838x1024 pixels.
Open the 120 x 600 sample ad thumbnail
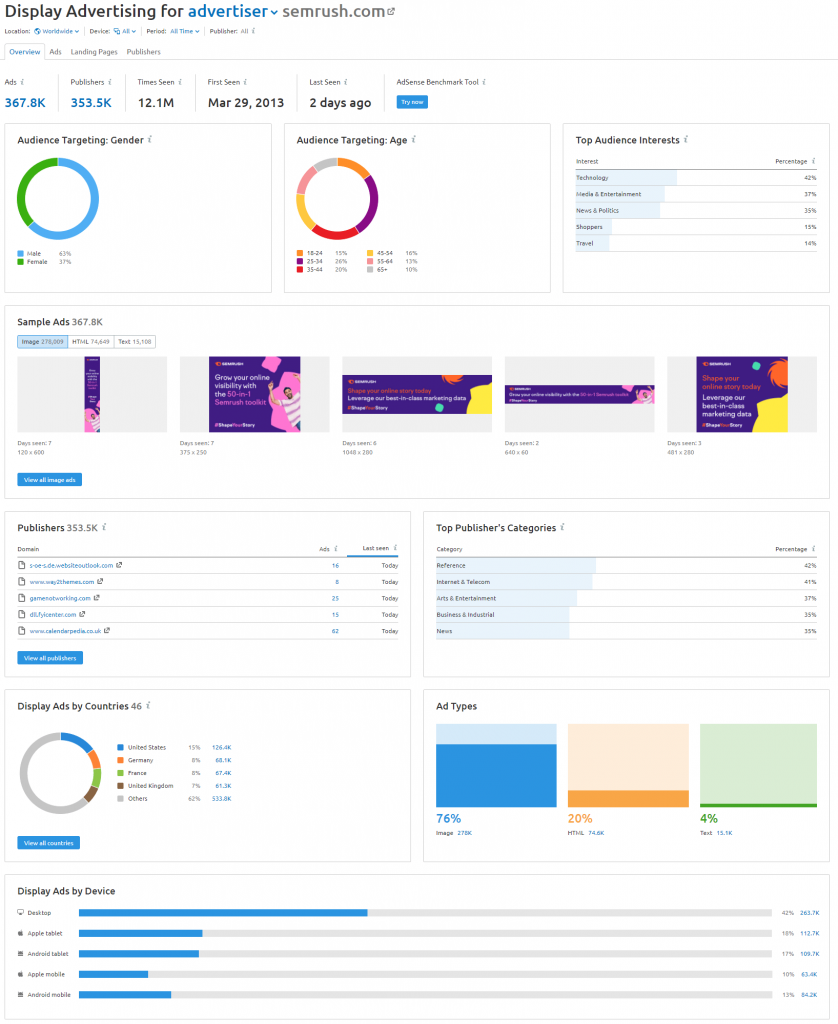tap(92, 394)
